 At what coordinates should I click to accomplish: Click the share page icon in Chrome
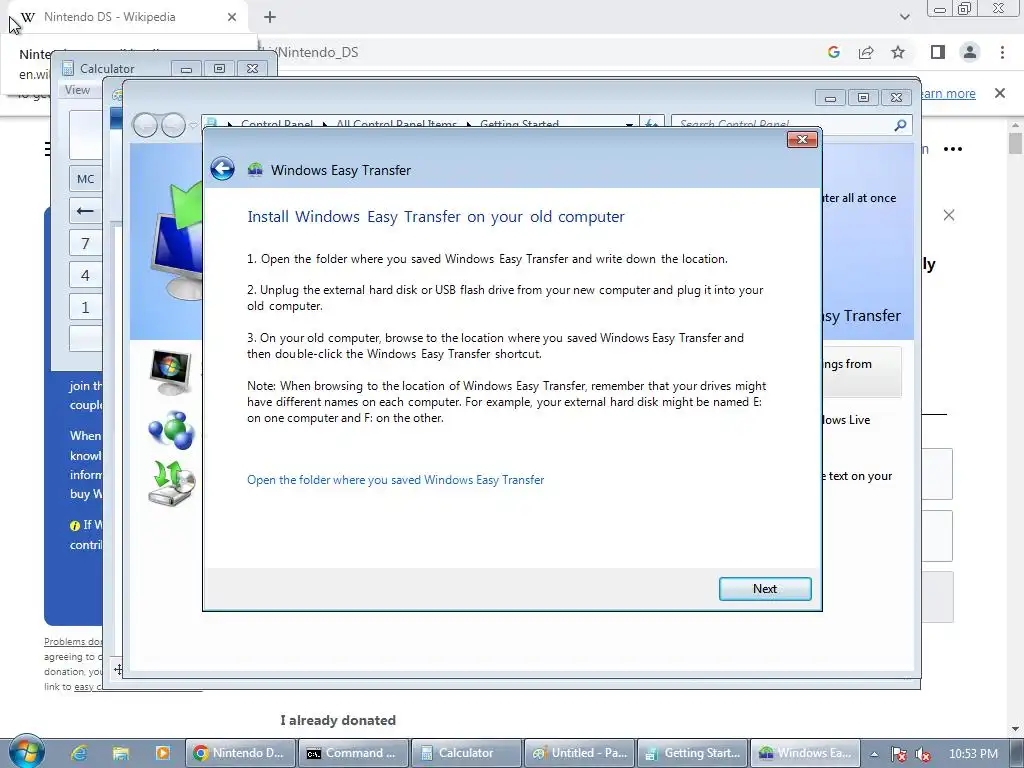pos(866,52)
